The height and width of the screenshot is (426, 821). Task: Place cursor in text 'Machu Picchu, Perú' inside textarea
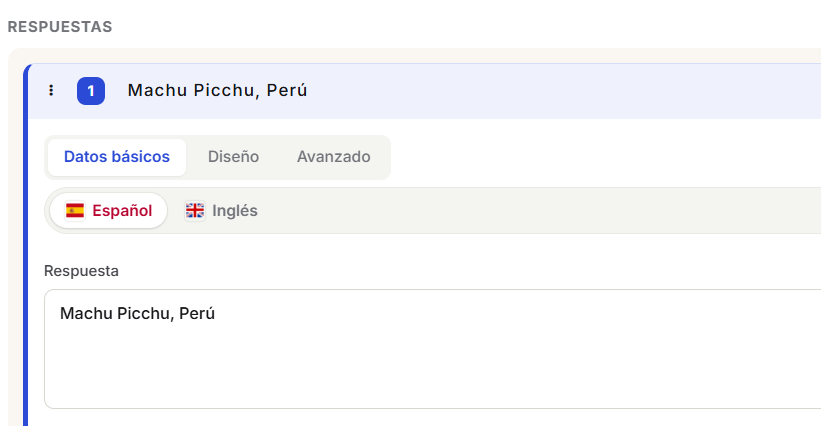coord(137,313)
